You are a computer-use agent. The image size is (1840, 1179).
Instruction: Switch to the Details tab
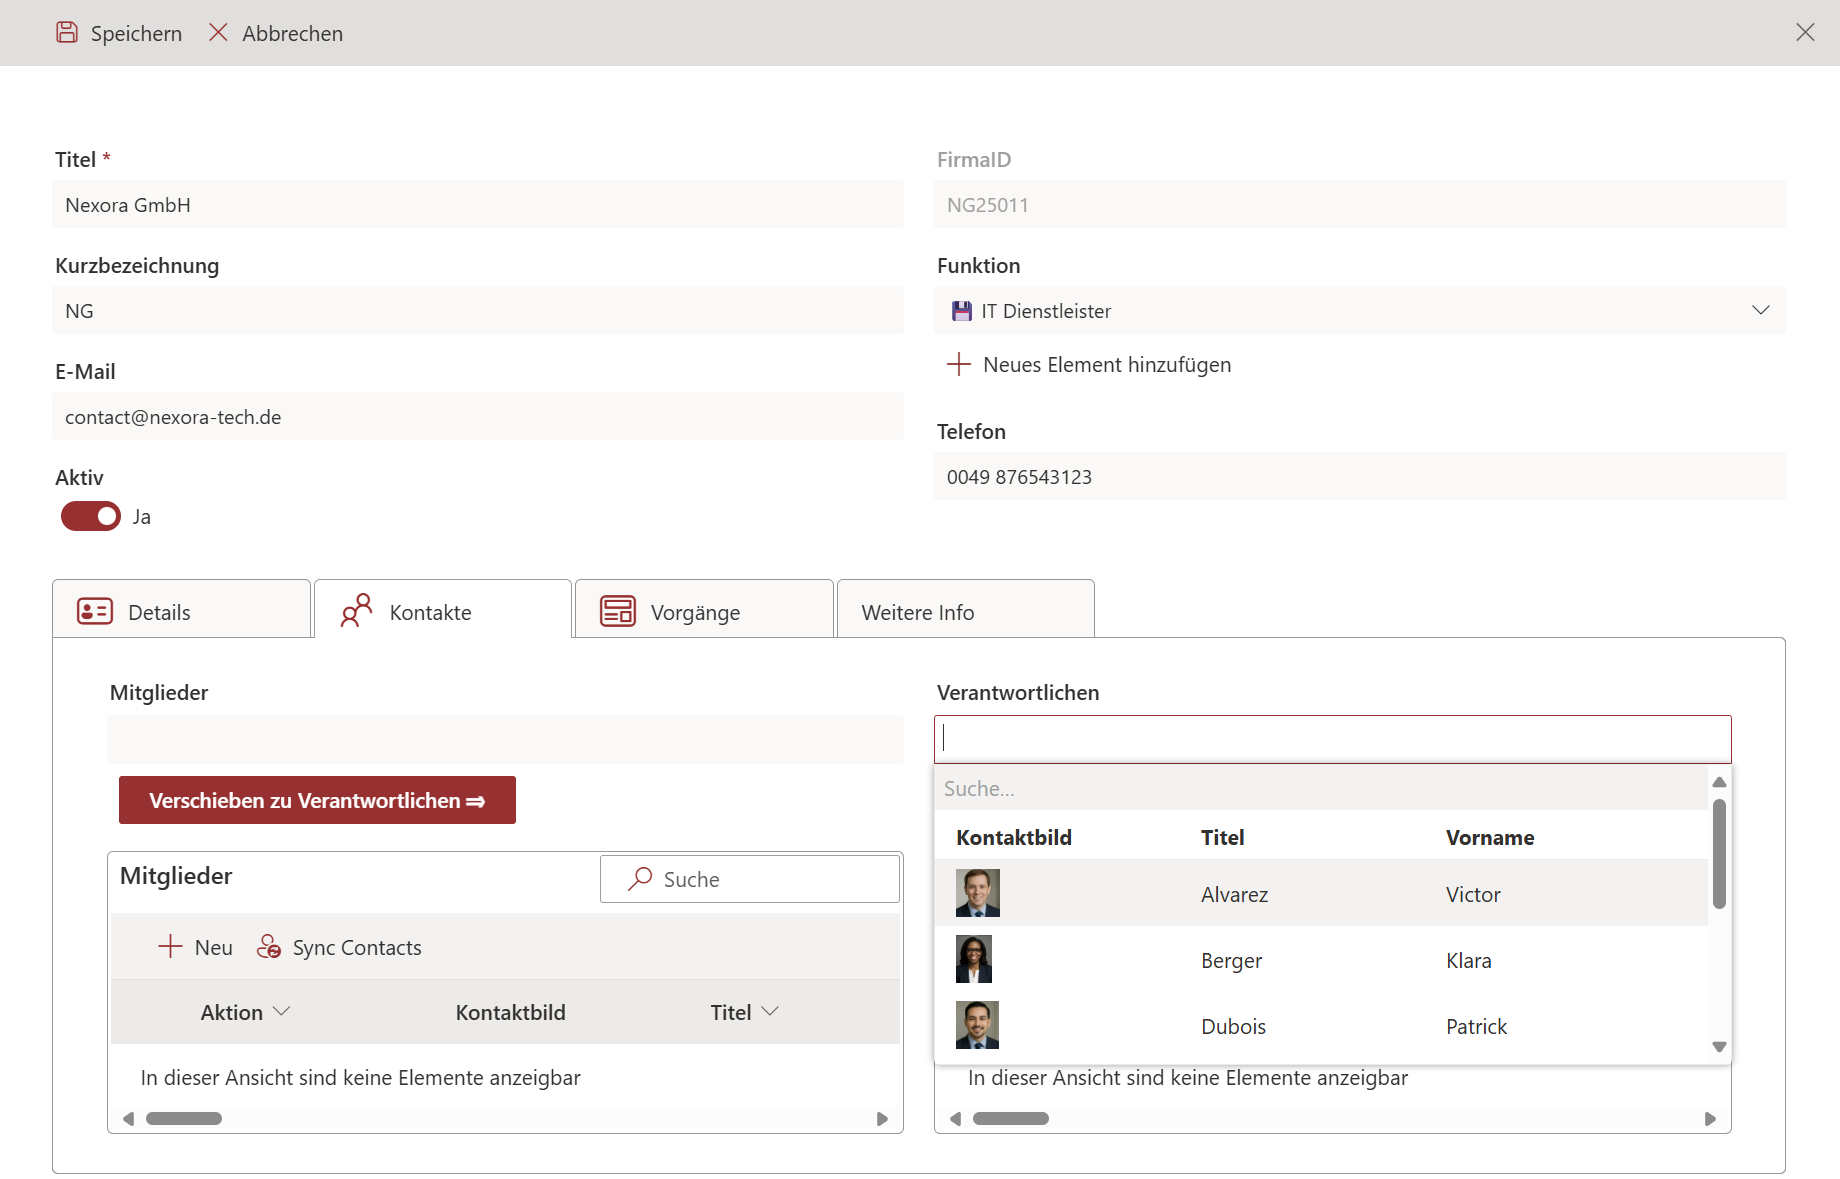tap(182, 611)
